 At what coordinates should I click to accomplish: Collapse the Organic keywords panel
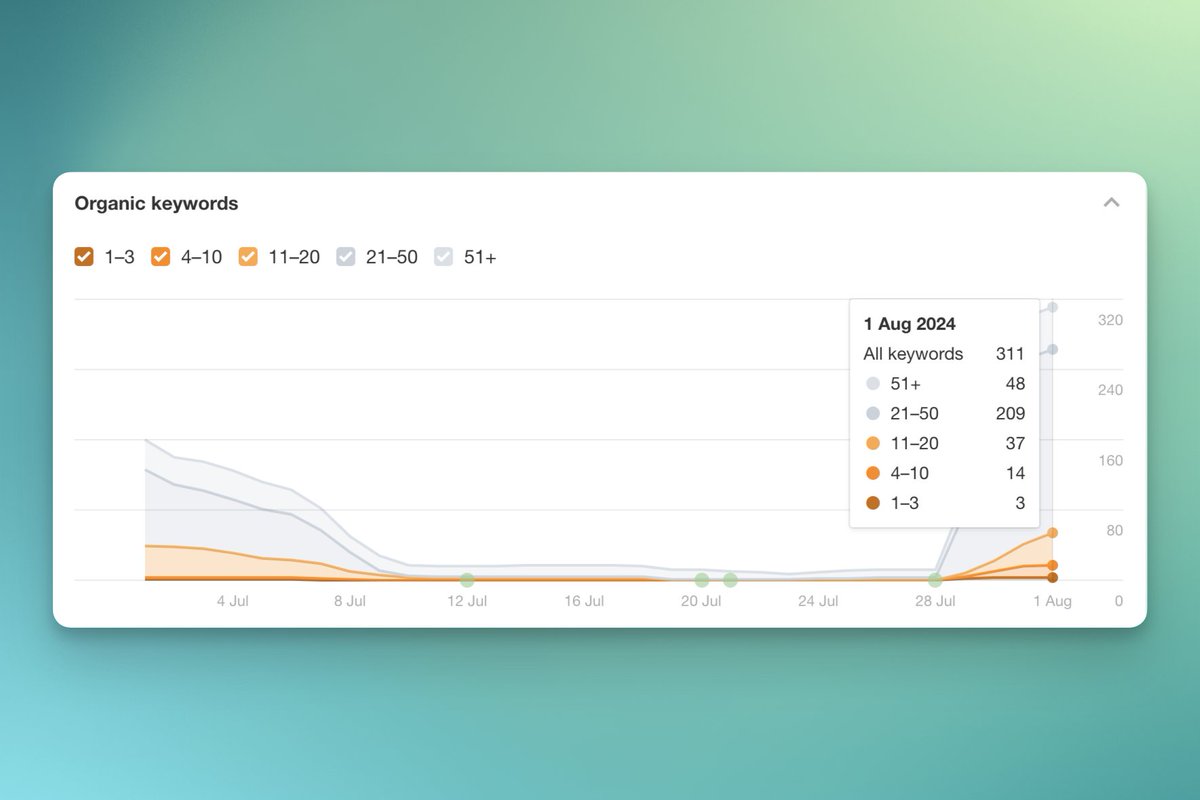coord(1111,203)
